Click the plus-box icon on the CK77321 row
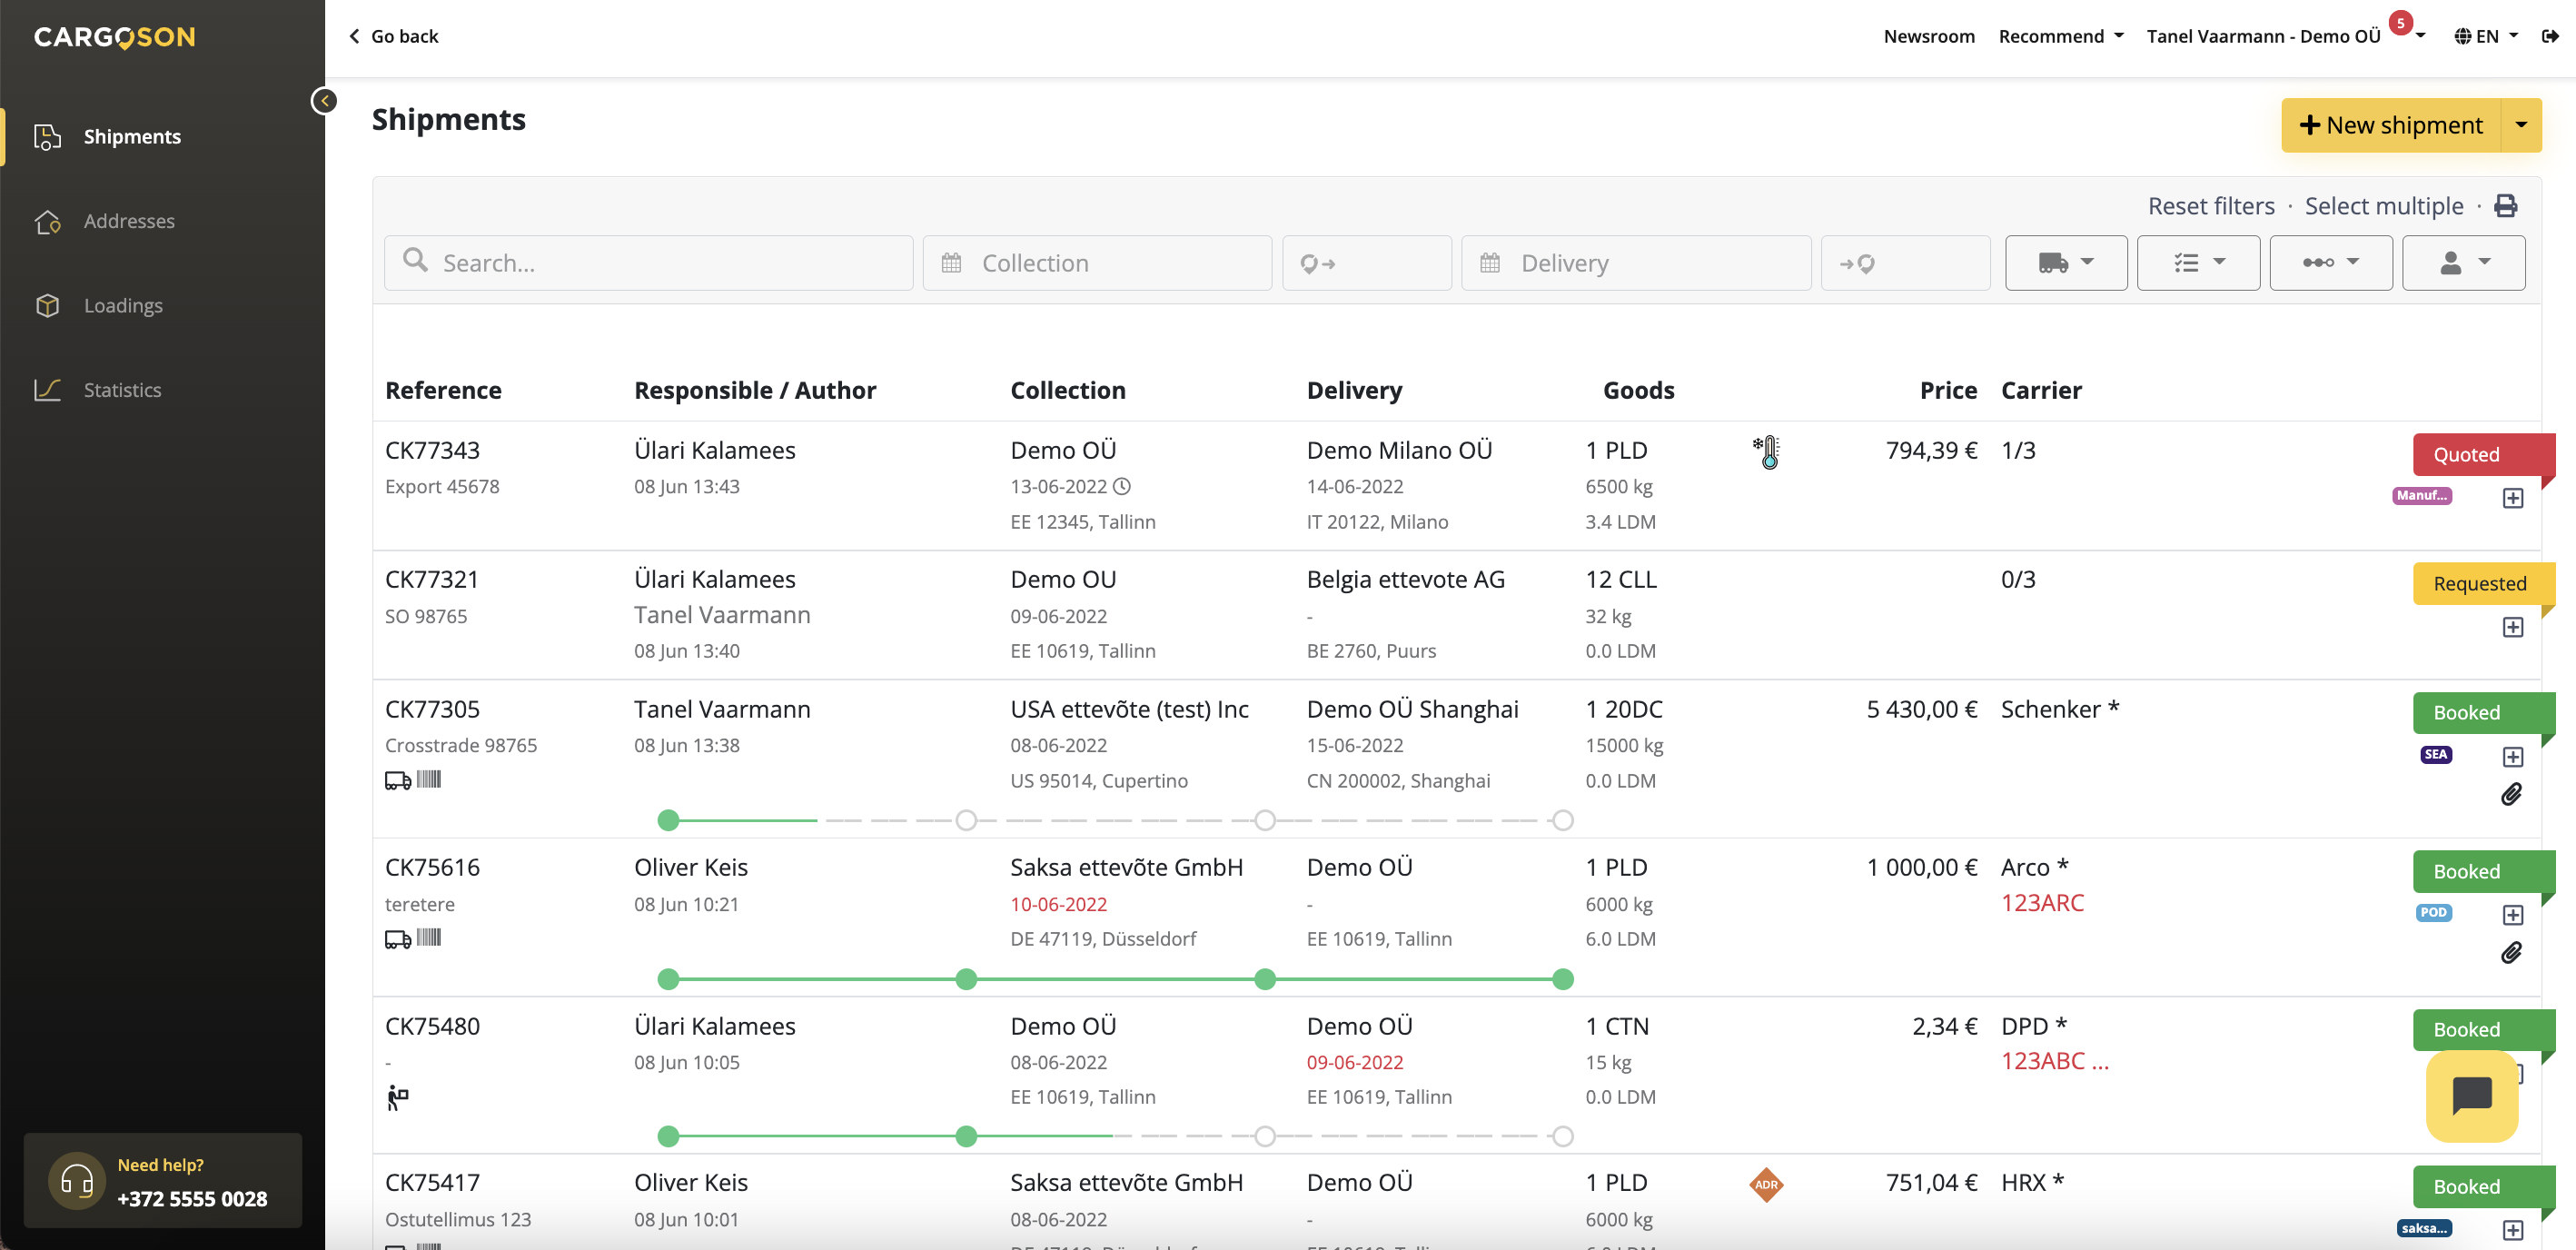 pyautogui.click(x=2512, y=627)
